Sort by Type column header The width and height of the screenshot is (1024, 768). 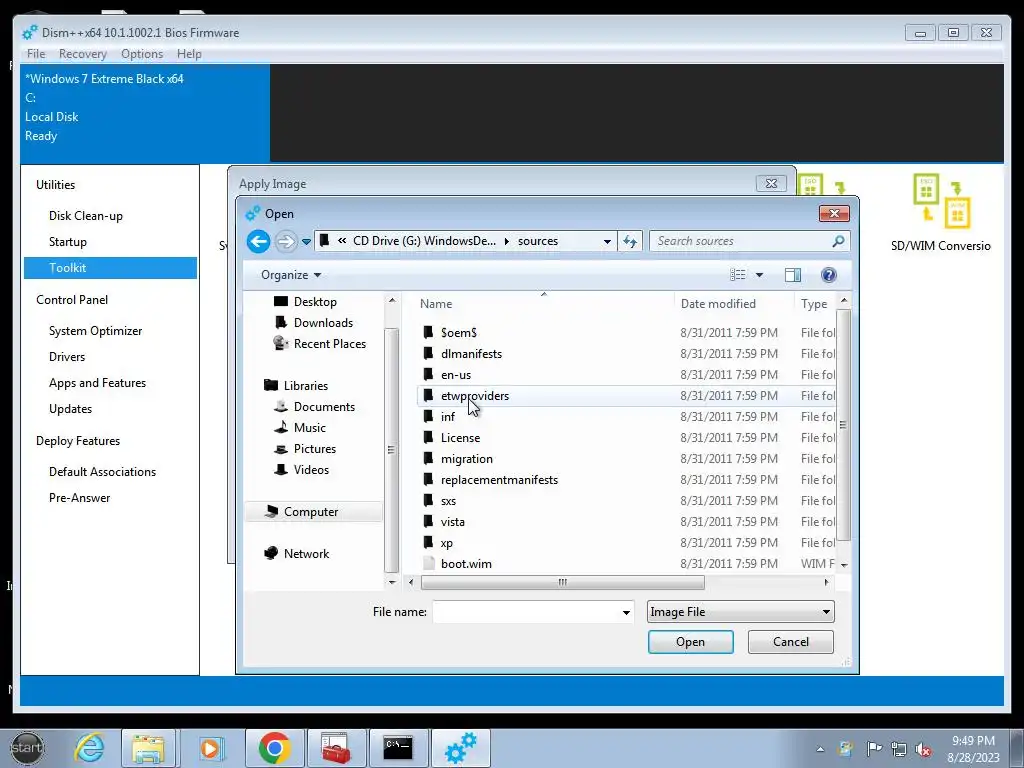point(814,304)
